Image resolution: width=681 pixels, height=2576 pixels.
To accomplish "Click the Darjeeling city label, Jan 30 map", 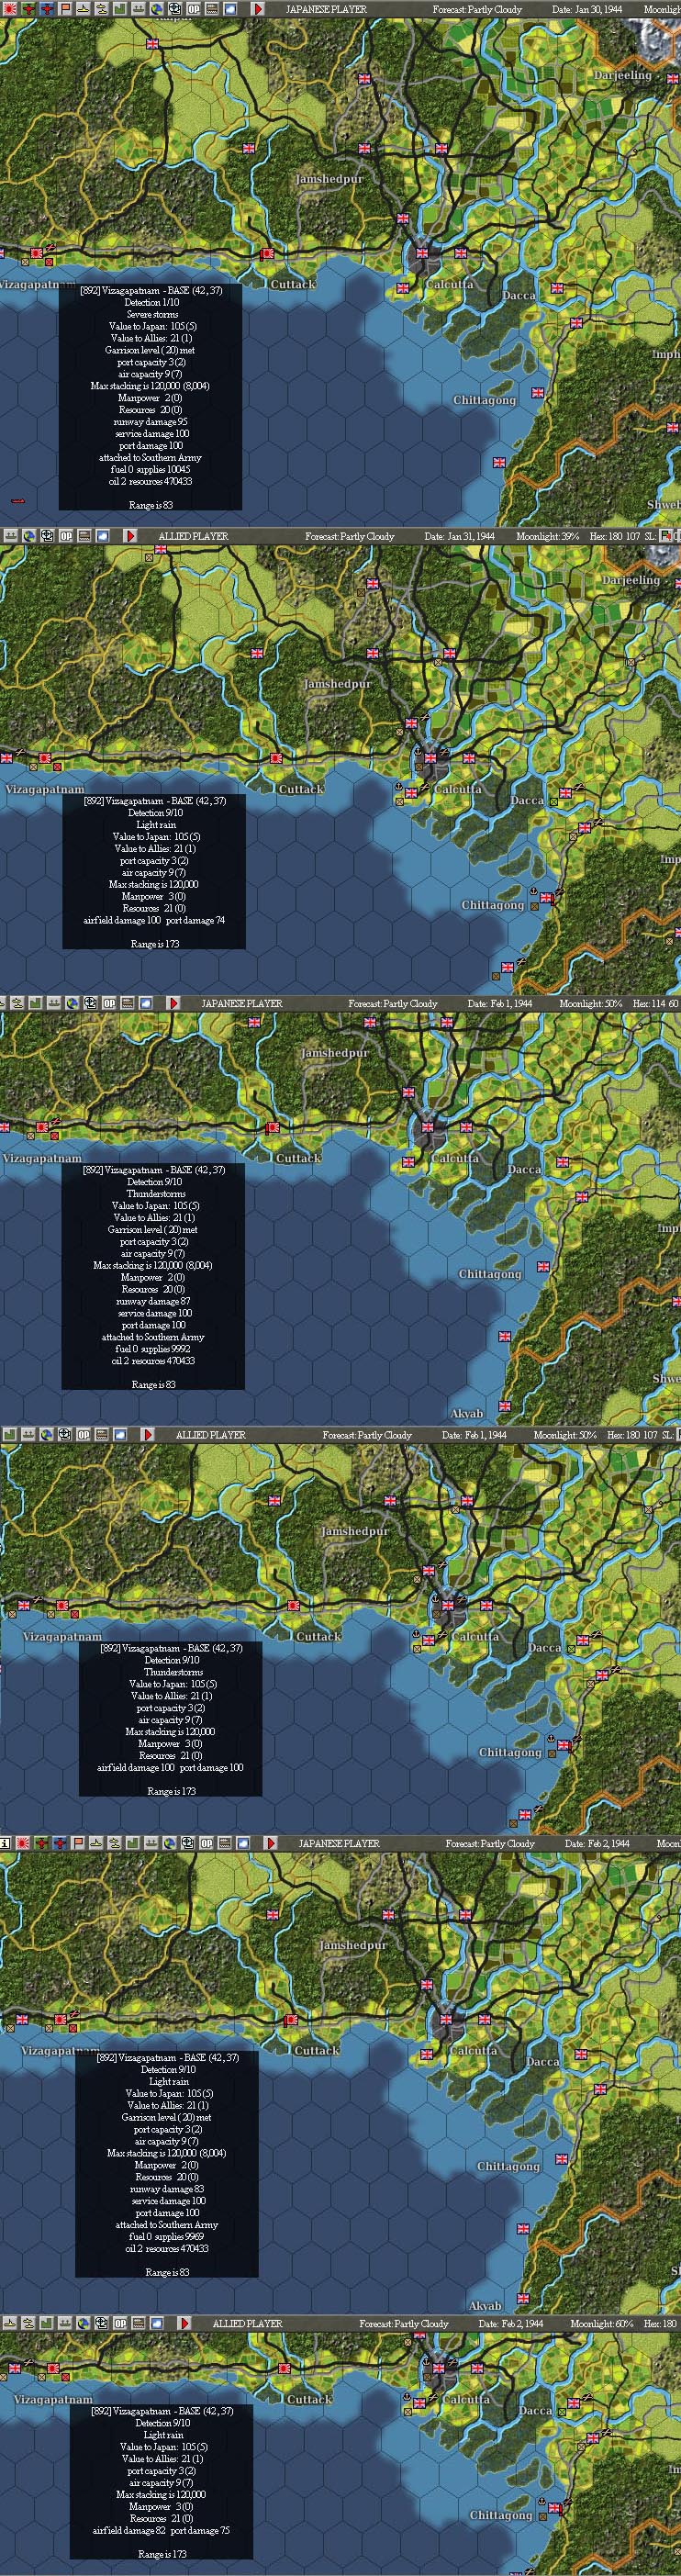I will pos(622,76).
